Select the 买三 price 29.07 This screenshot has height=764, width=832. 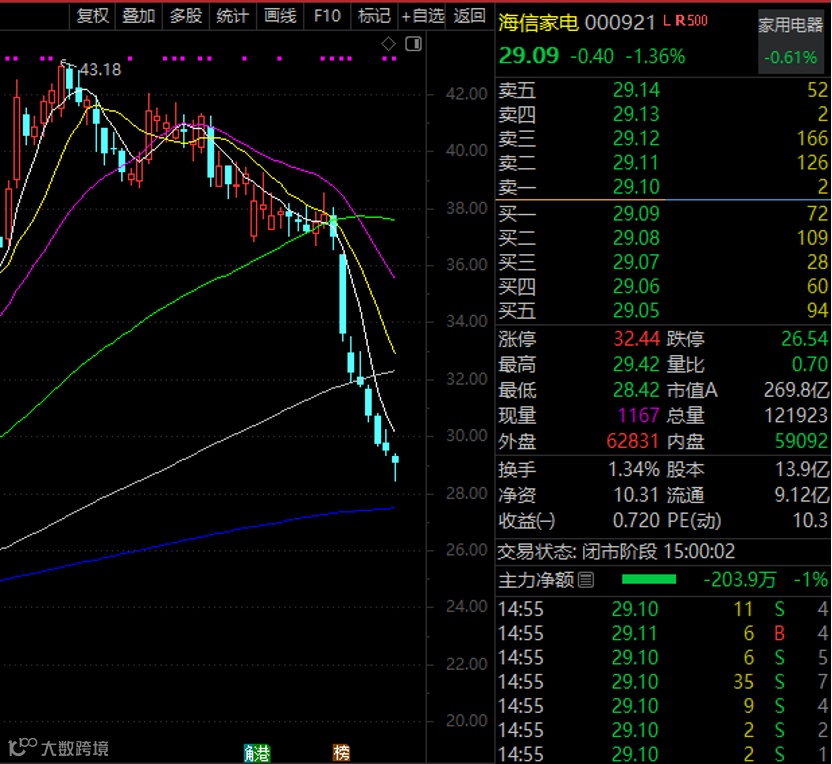click(636, 262)
